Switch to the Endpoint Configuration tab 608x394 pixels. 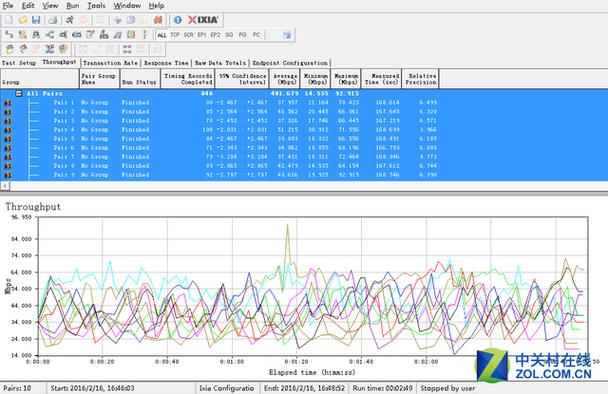click(x=290, y=63)
